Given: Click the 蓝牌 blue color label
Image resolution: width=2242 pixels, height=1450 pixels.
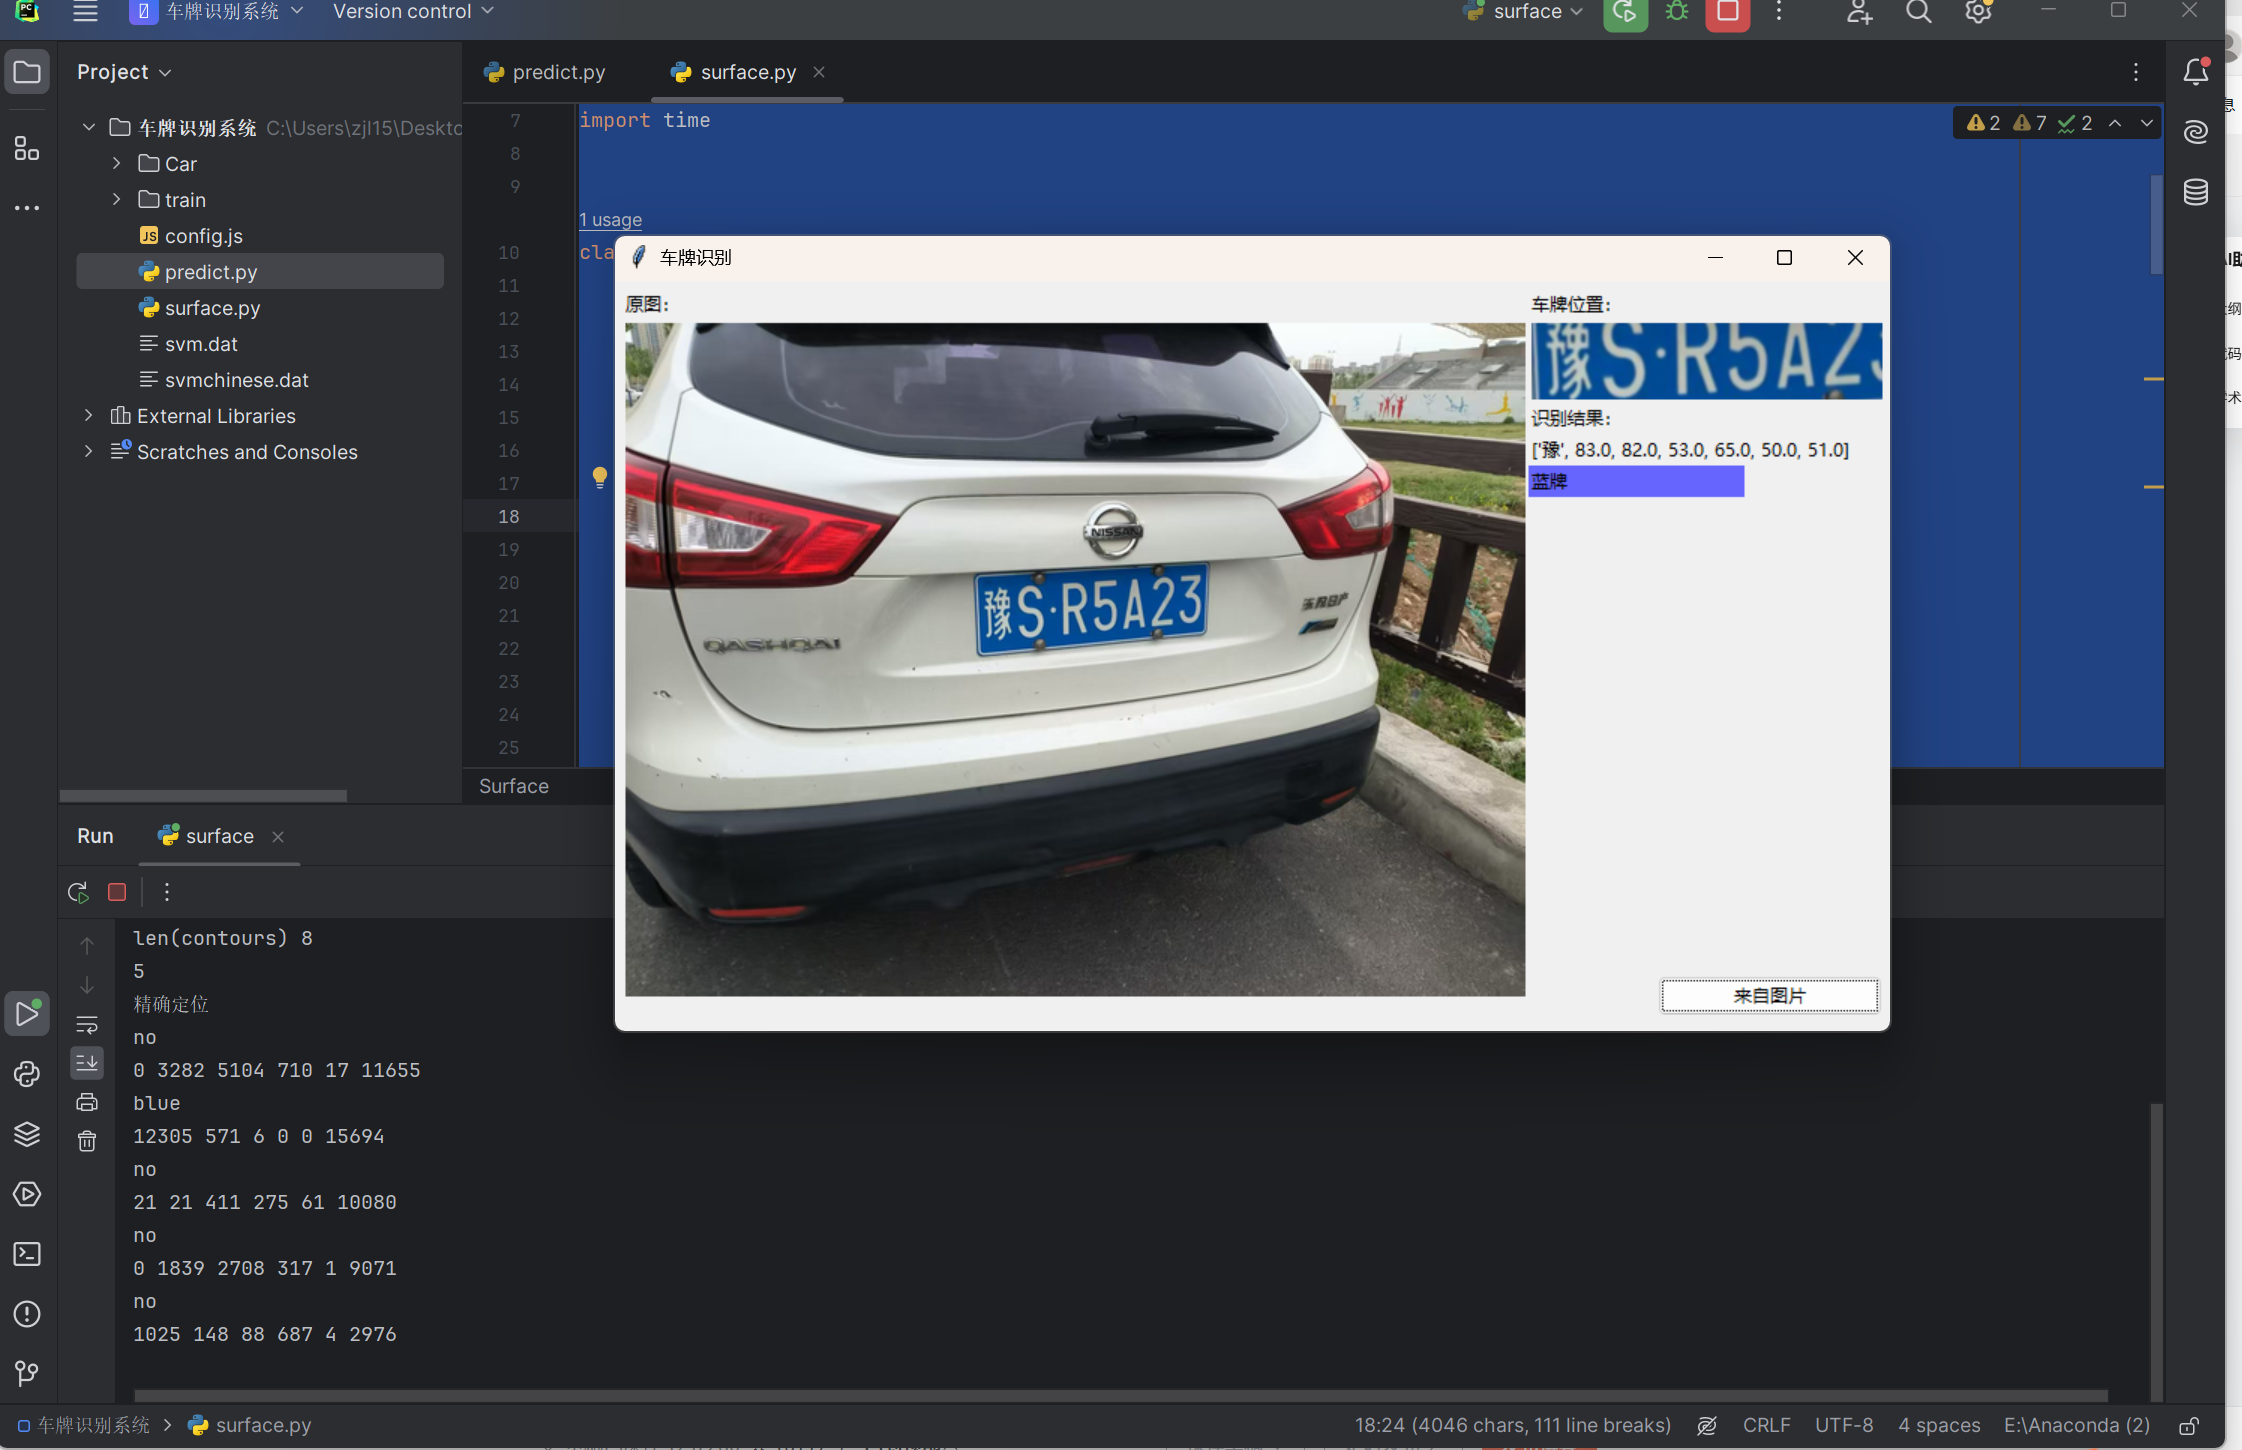Looking at the screenshot, I should pyautogui.click(x=1636, y=481).
